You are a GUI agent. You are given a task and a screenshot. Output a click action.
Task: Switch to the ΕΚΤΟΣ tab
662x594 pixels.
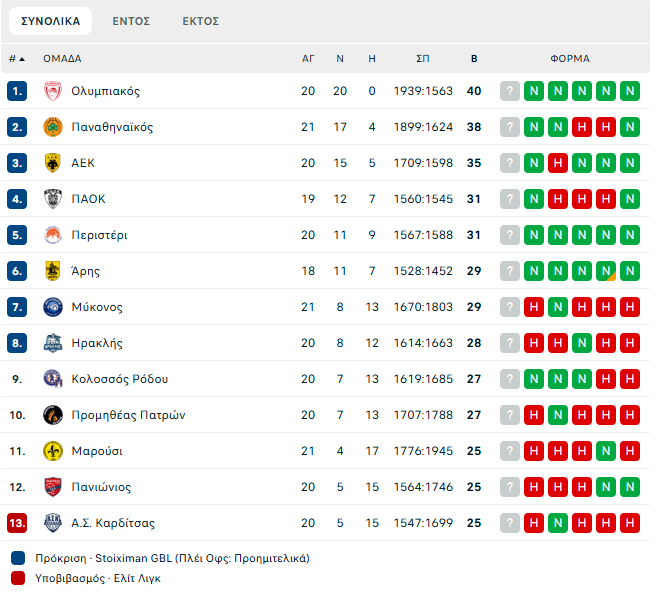tap(201, 21)
